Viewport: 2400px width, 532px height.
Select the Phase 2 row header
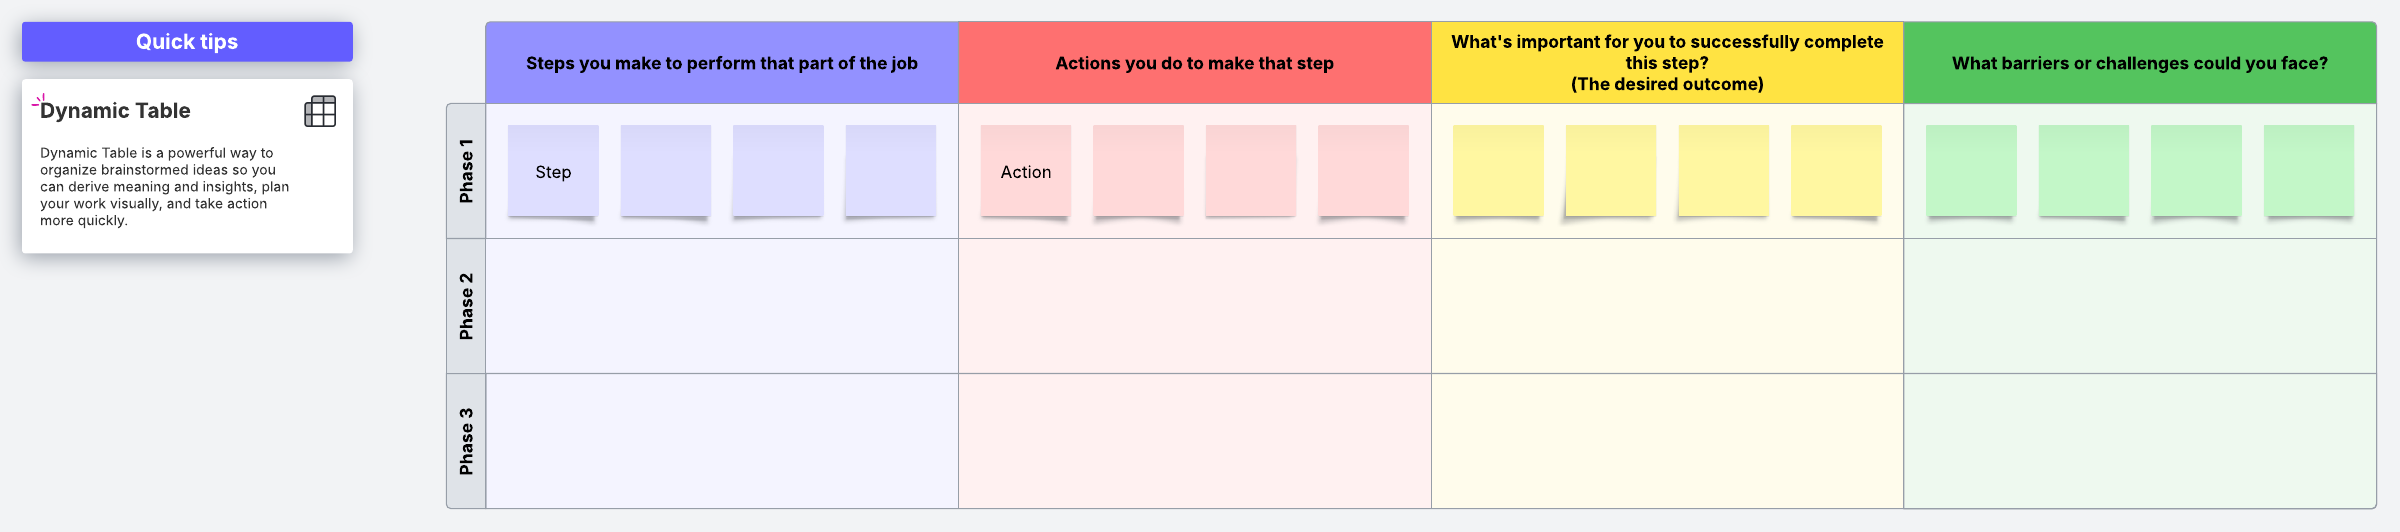pos(466,306)
